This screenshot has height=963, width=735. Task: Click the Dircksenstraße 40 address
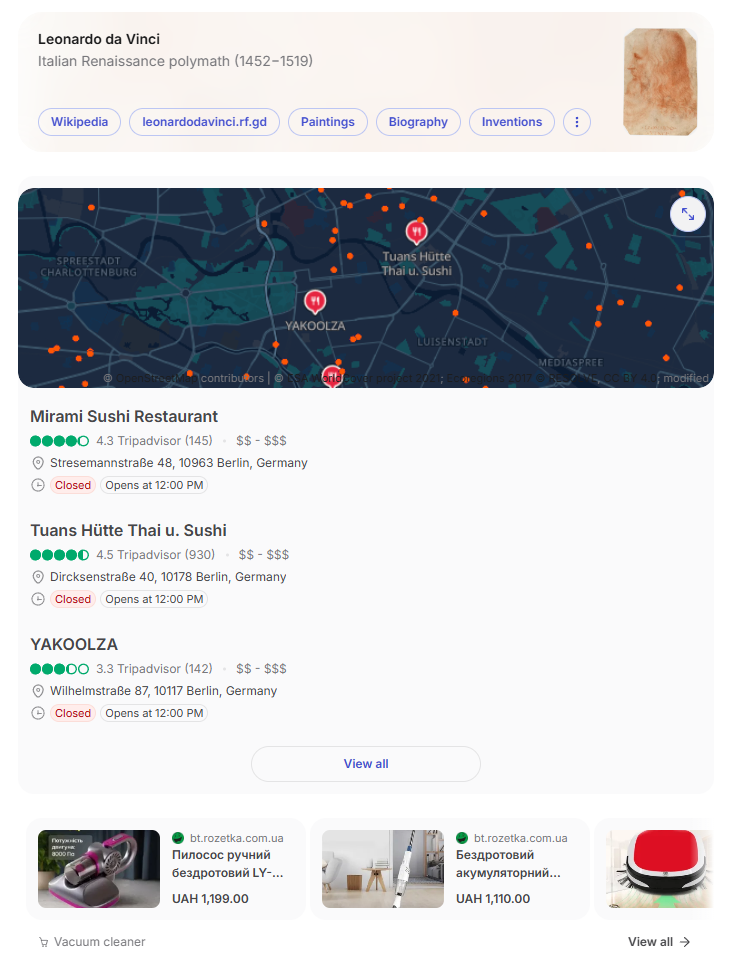pos(168,577)
